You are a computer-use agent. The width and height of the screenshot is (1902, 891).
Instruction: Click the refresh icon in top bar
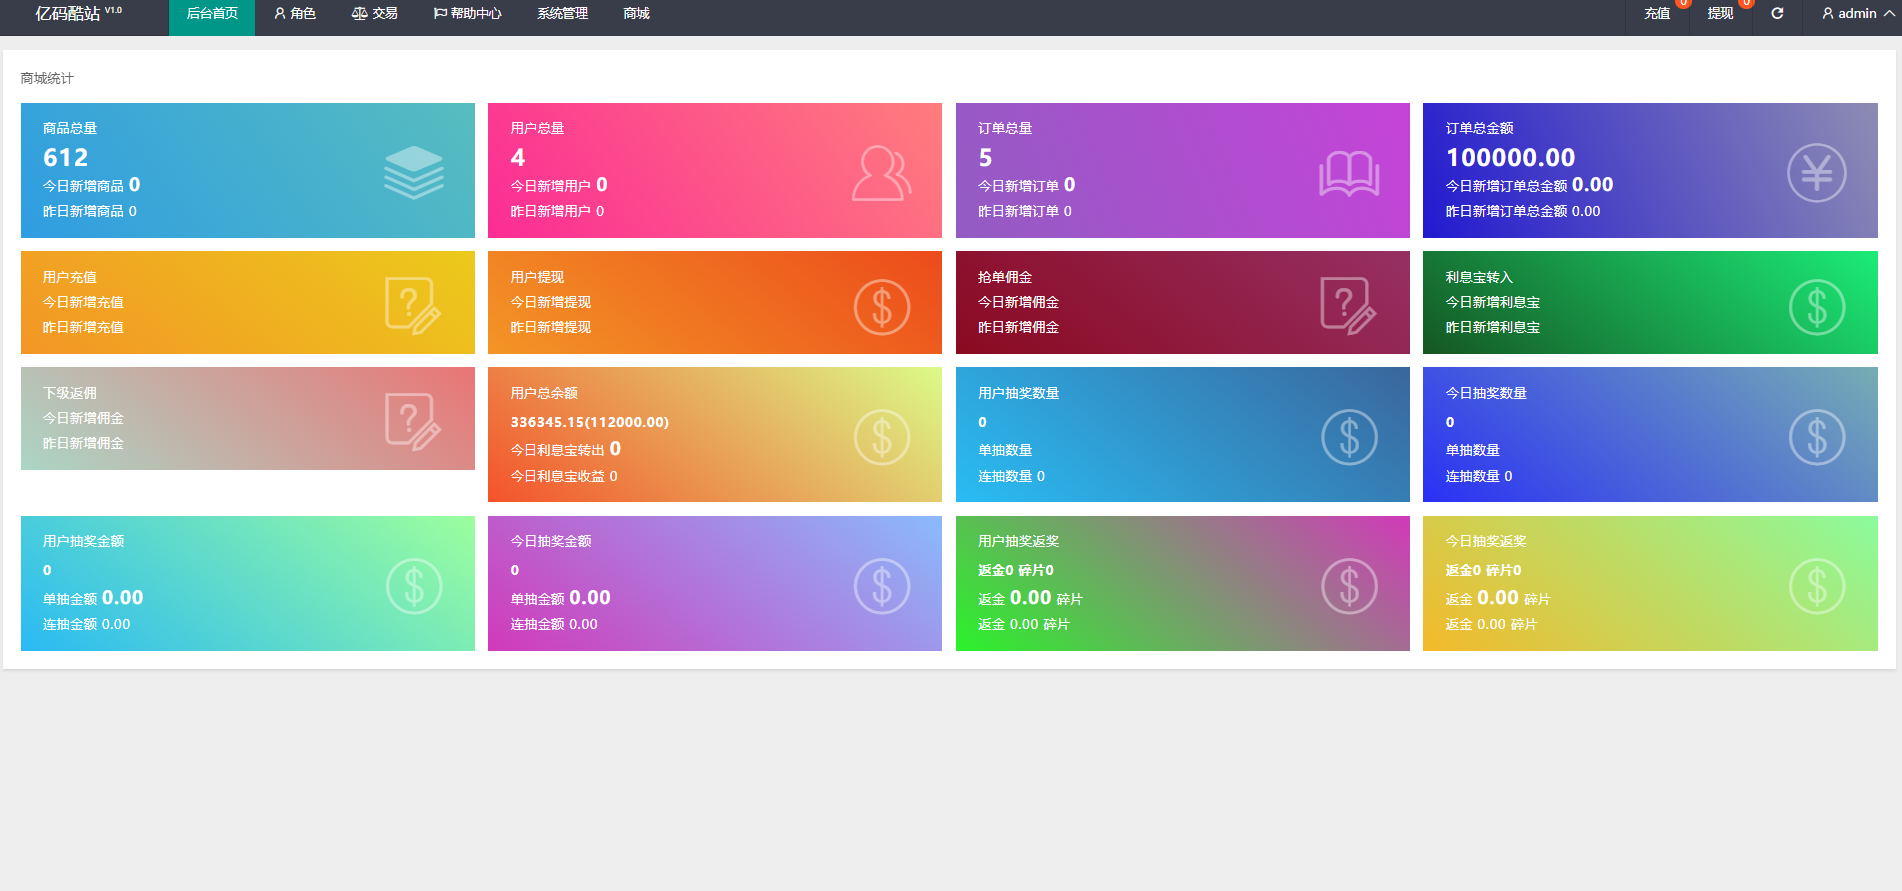point(1777,14)
